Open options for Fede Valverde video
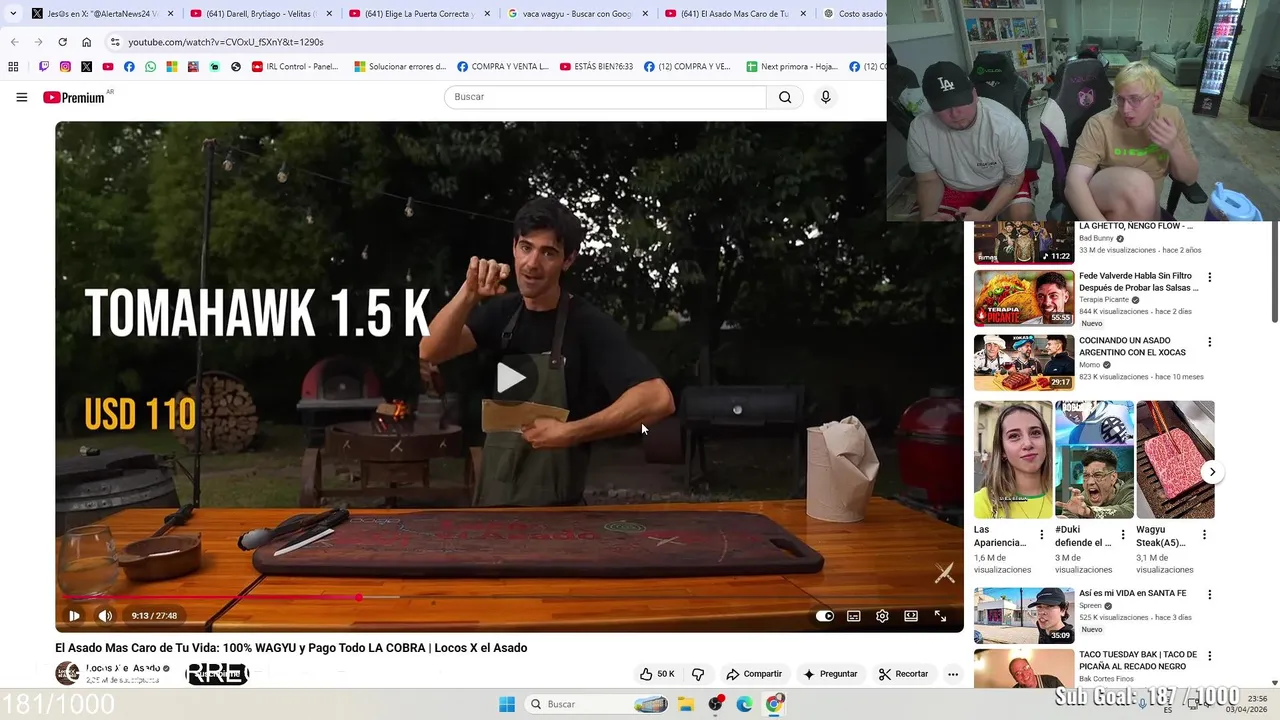The height and width of the screenshot is (720, 1280). click(1209, 277)
